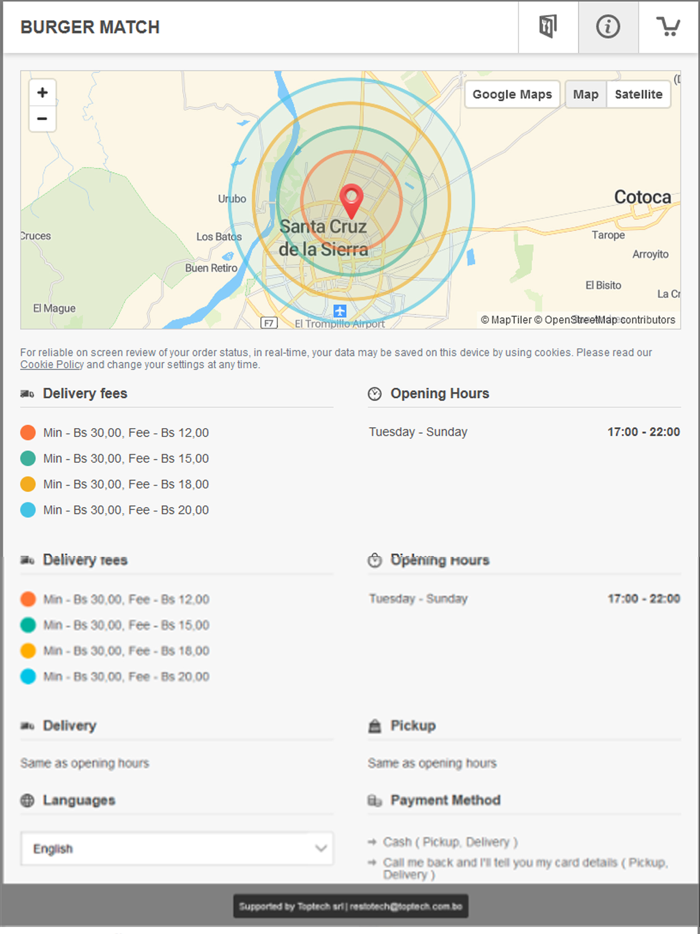Click the truck icon beside Delivery heading
This screenshot has height=934, width=700.
click(x=27, y=726)
